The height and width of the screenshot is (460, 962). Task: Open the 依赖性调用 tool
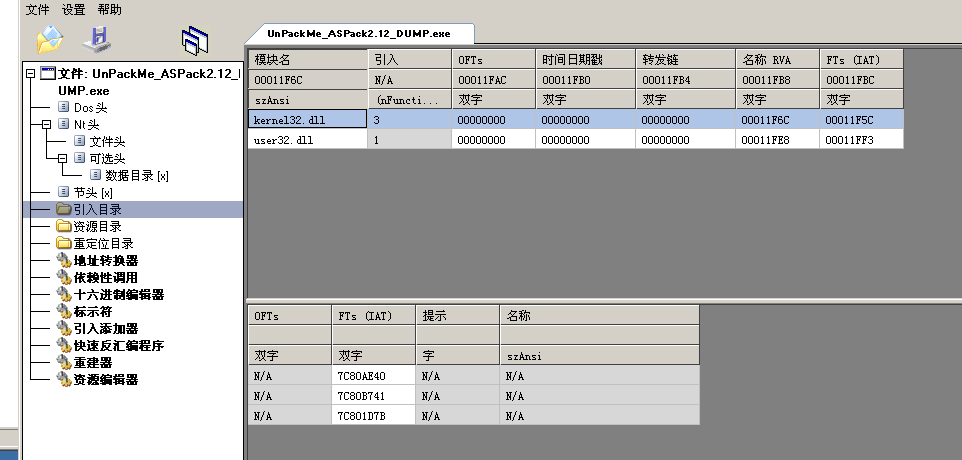click(105, 277)
